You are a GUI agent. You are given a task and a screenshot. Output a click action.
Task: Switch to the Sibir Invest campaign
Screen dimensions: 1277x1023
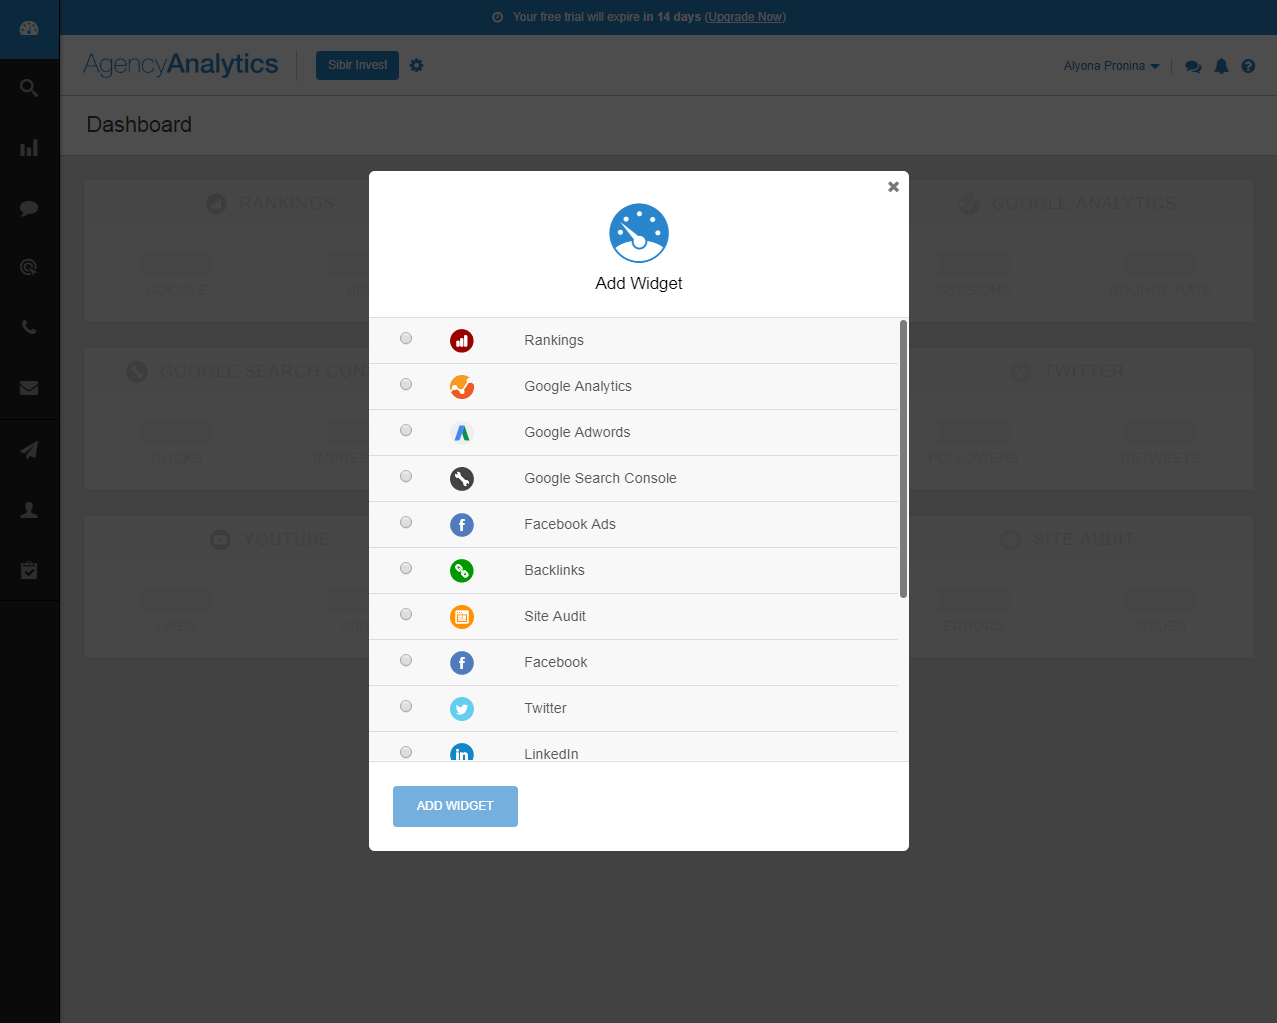point(357,65)
